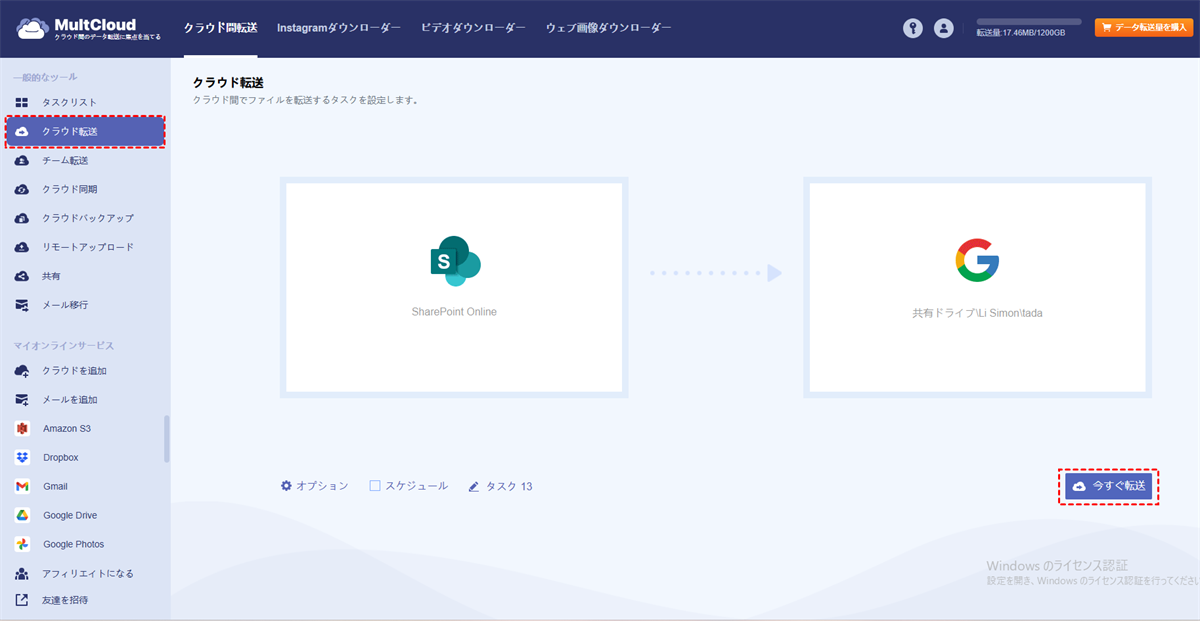Click the メール移行 icon
The width and height of the screenshot is (1200, 621).
click(22, 305)
